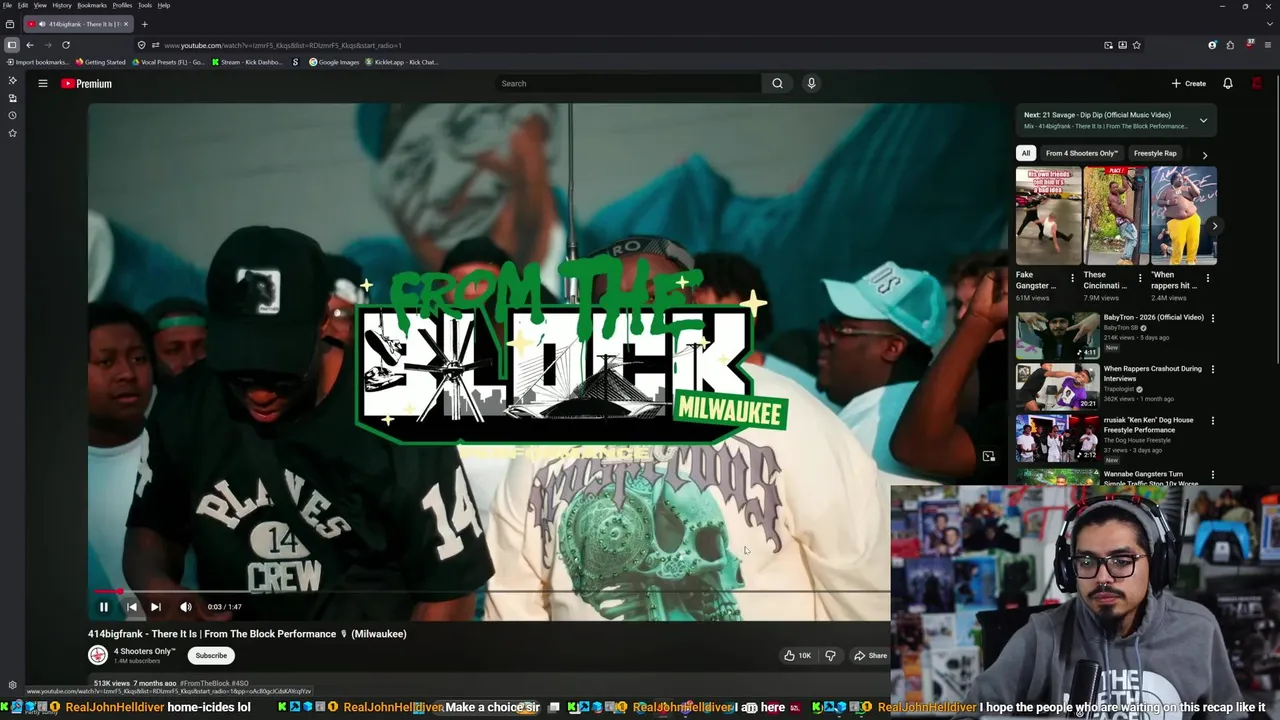Open options for Dog House Freestyle video
1280x720 pixels.
point(1213,422)
